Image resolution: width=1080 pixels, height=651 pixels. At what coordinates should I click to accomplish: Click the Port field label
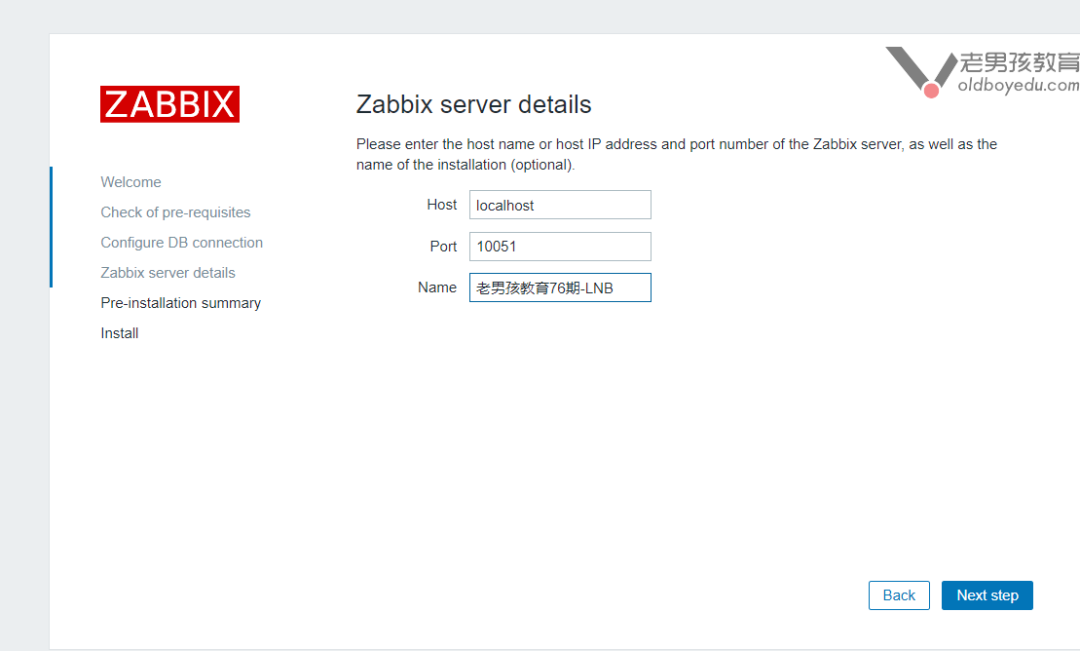(443, 246)
